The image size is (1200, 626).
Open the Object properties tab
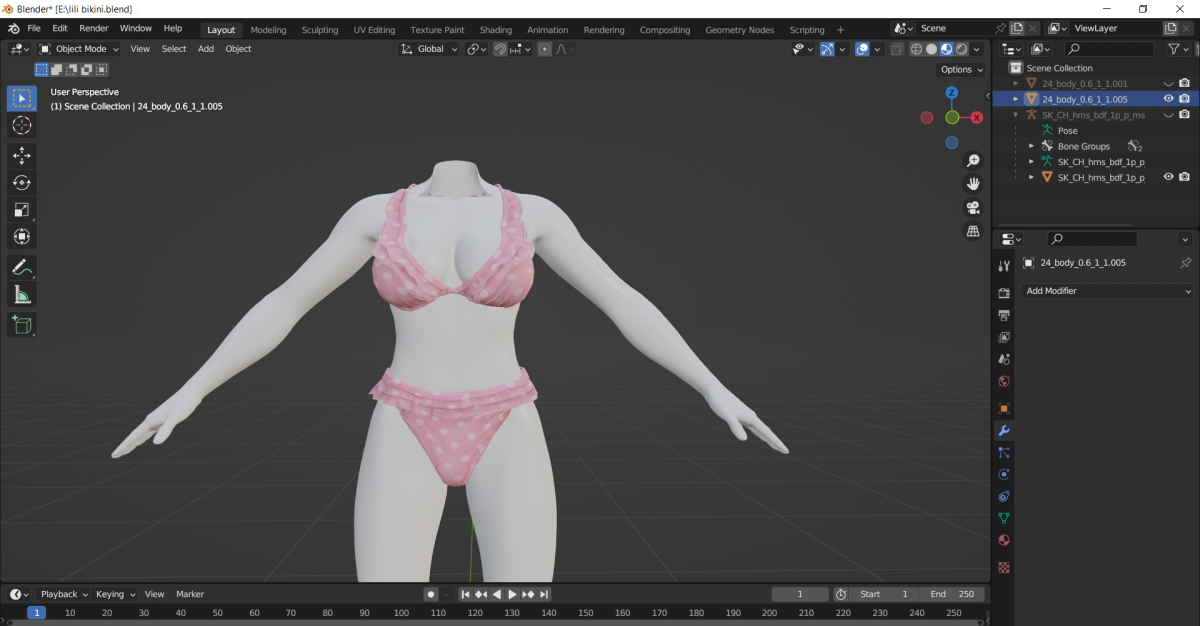click(1004, 409)
